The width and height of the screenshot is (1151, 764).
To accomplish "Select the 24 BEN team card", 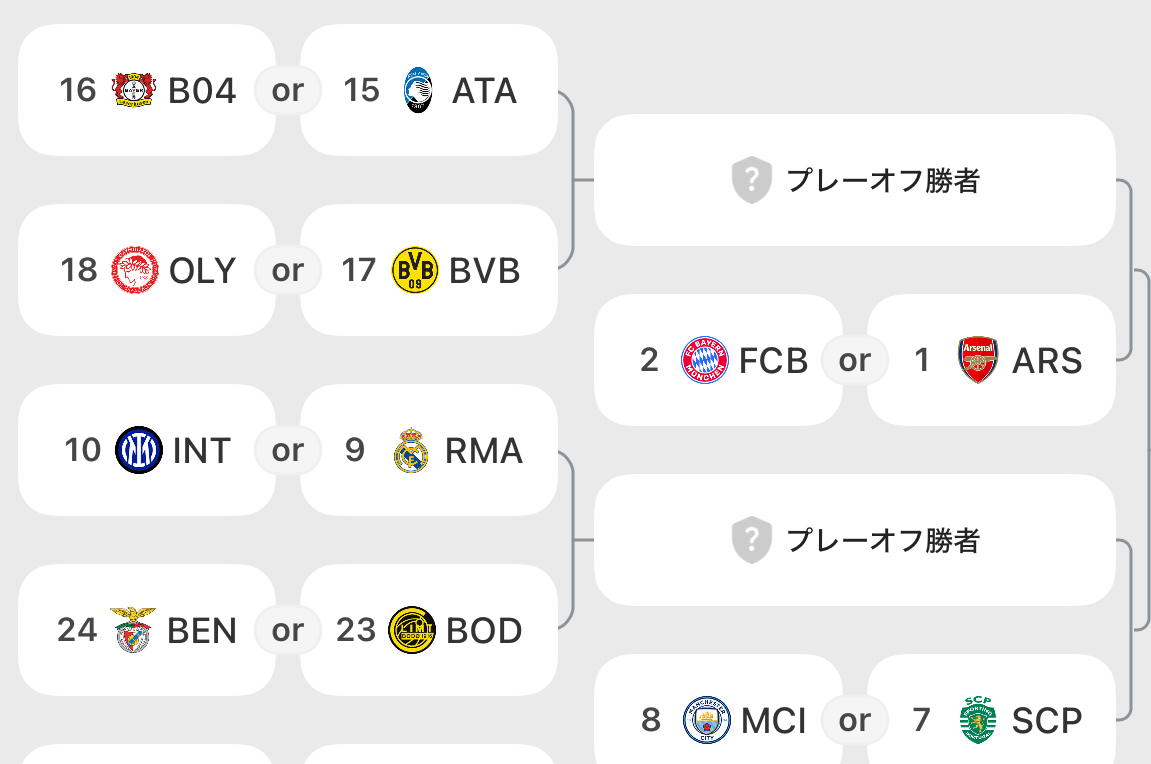I will coord(146,630).
